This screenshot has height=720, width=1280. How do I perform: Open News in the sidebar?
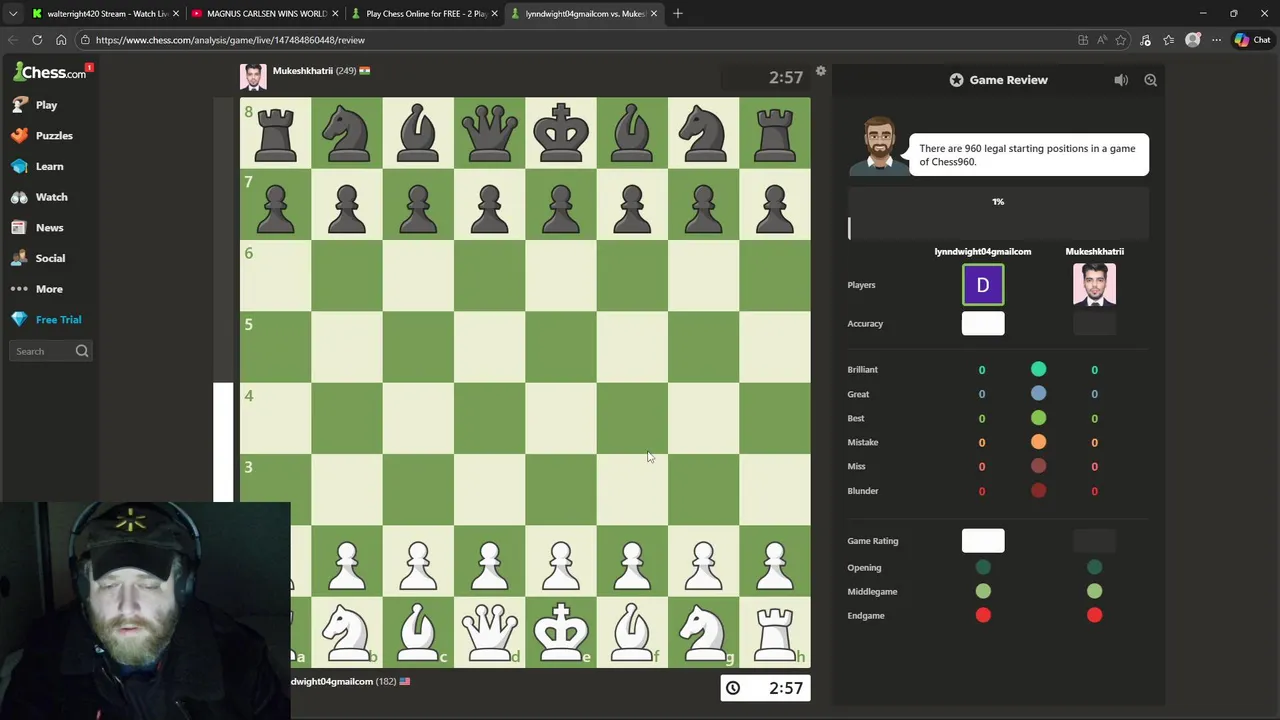tap(38, 228)
